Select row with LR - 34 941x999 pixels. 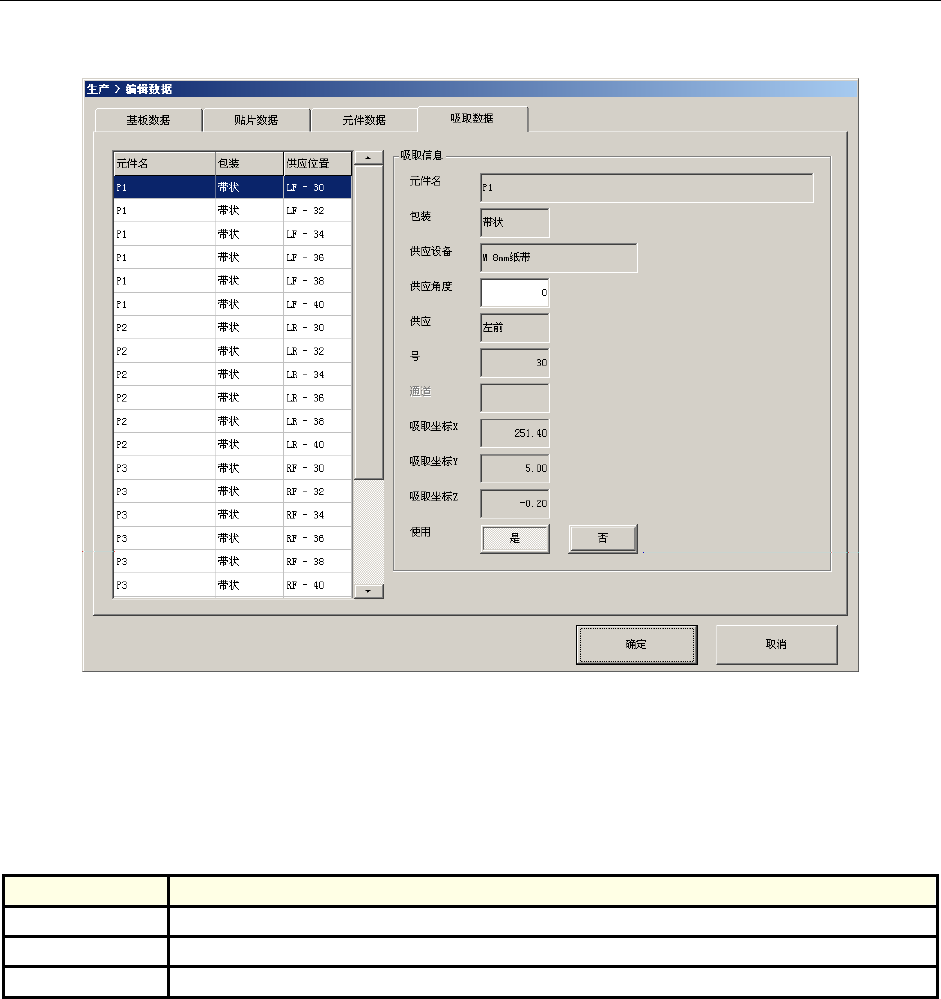click(233, 375)
